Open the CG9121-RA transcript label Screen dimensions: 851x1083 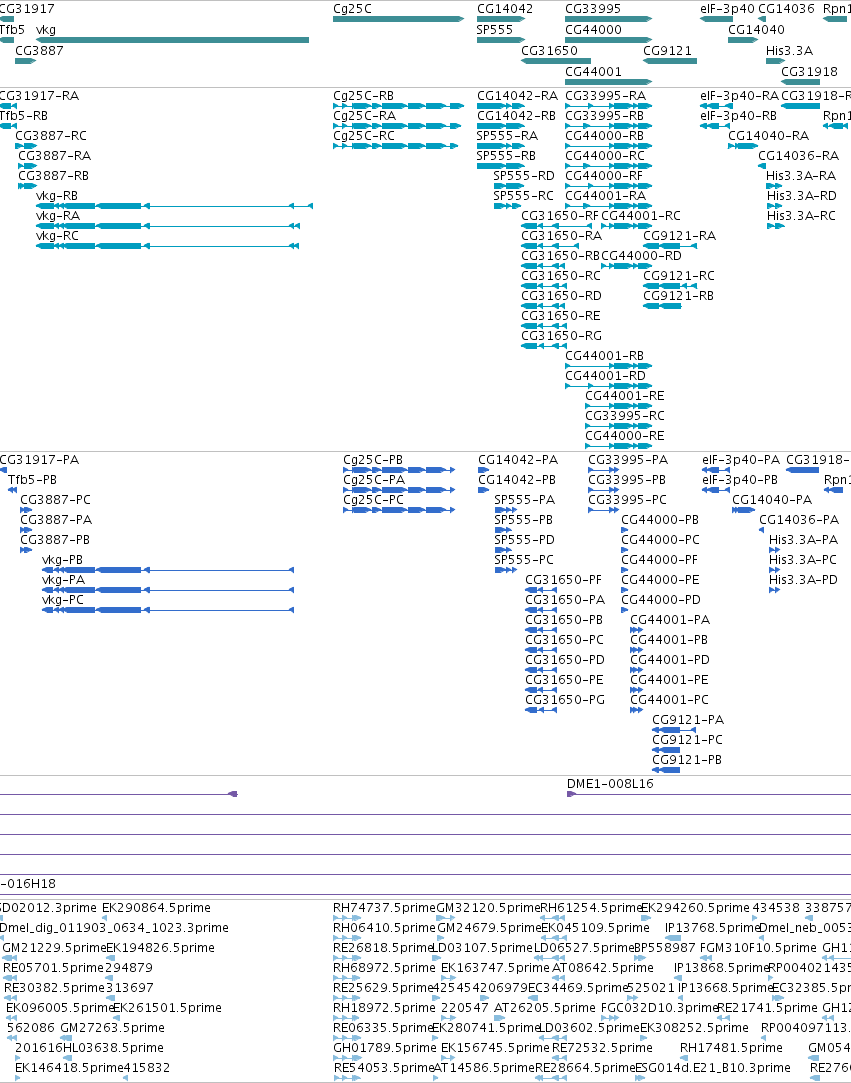(x=679, y=236)
